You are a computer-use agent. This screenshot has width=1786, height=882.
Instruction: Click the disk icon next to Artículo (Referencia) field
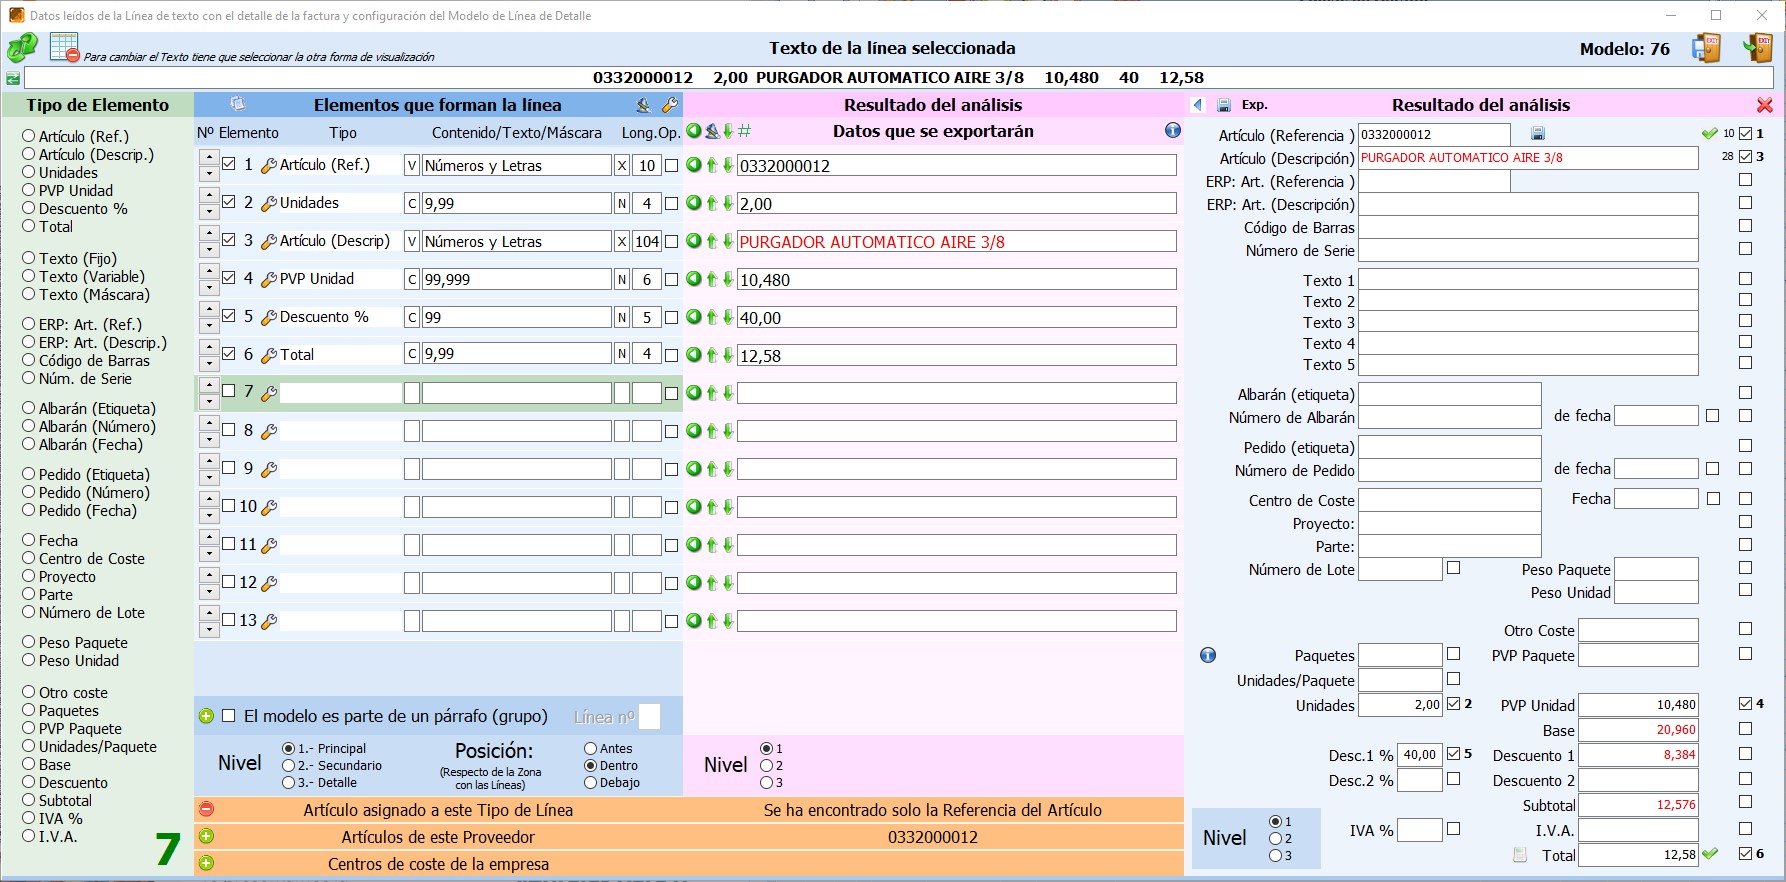(x=1538, y=134)
